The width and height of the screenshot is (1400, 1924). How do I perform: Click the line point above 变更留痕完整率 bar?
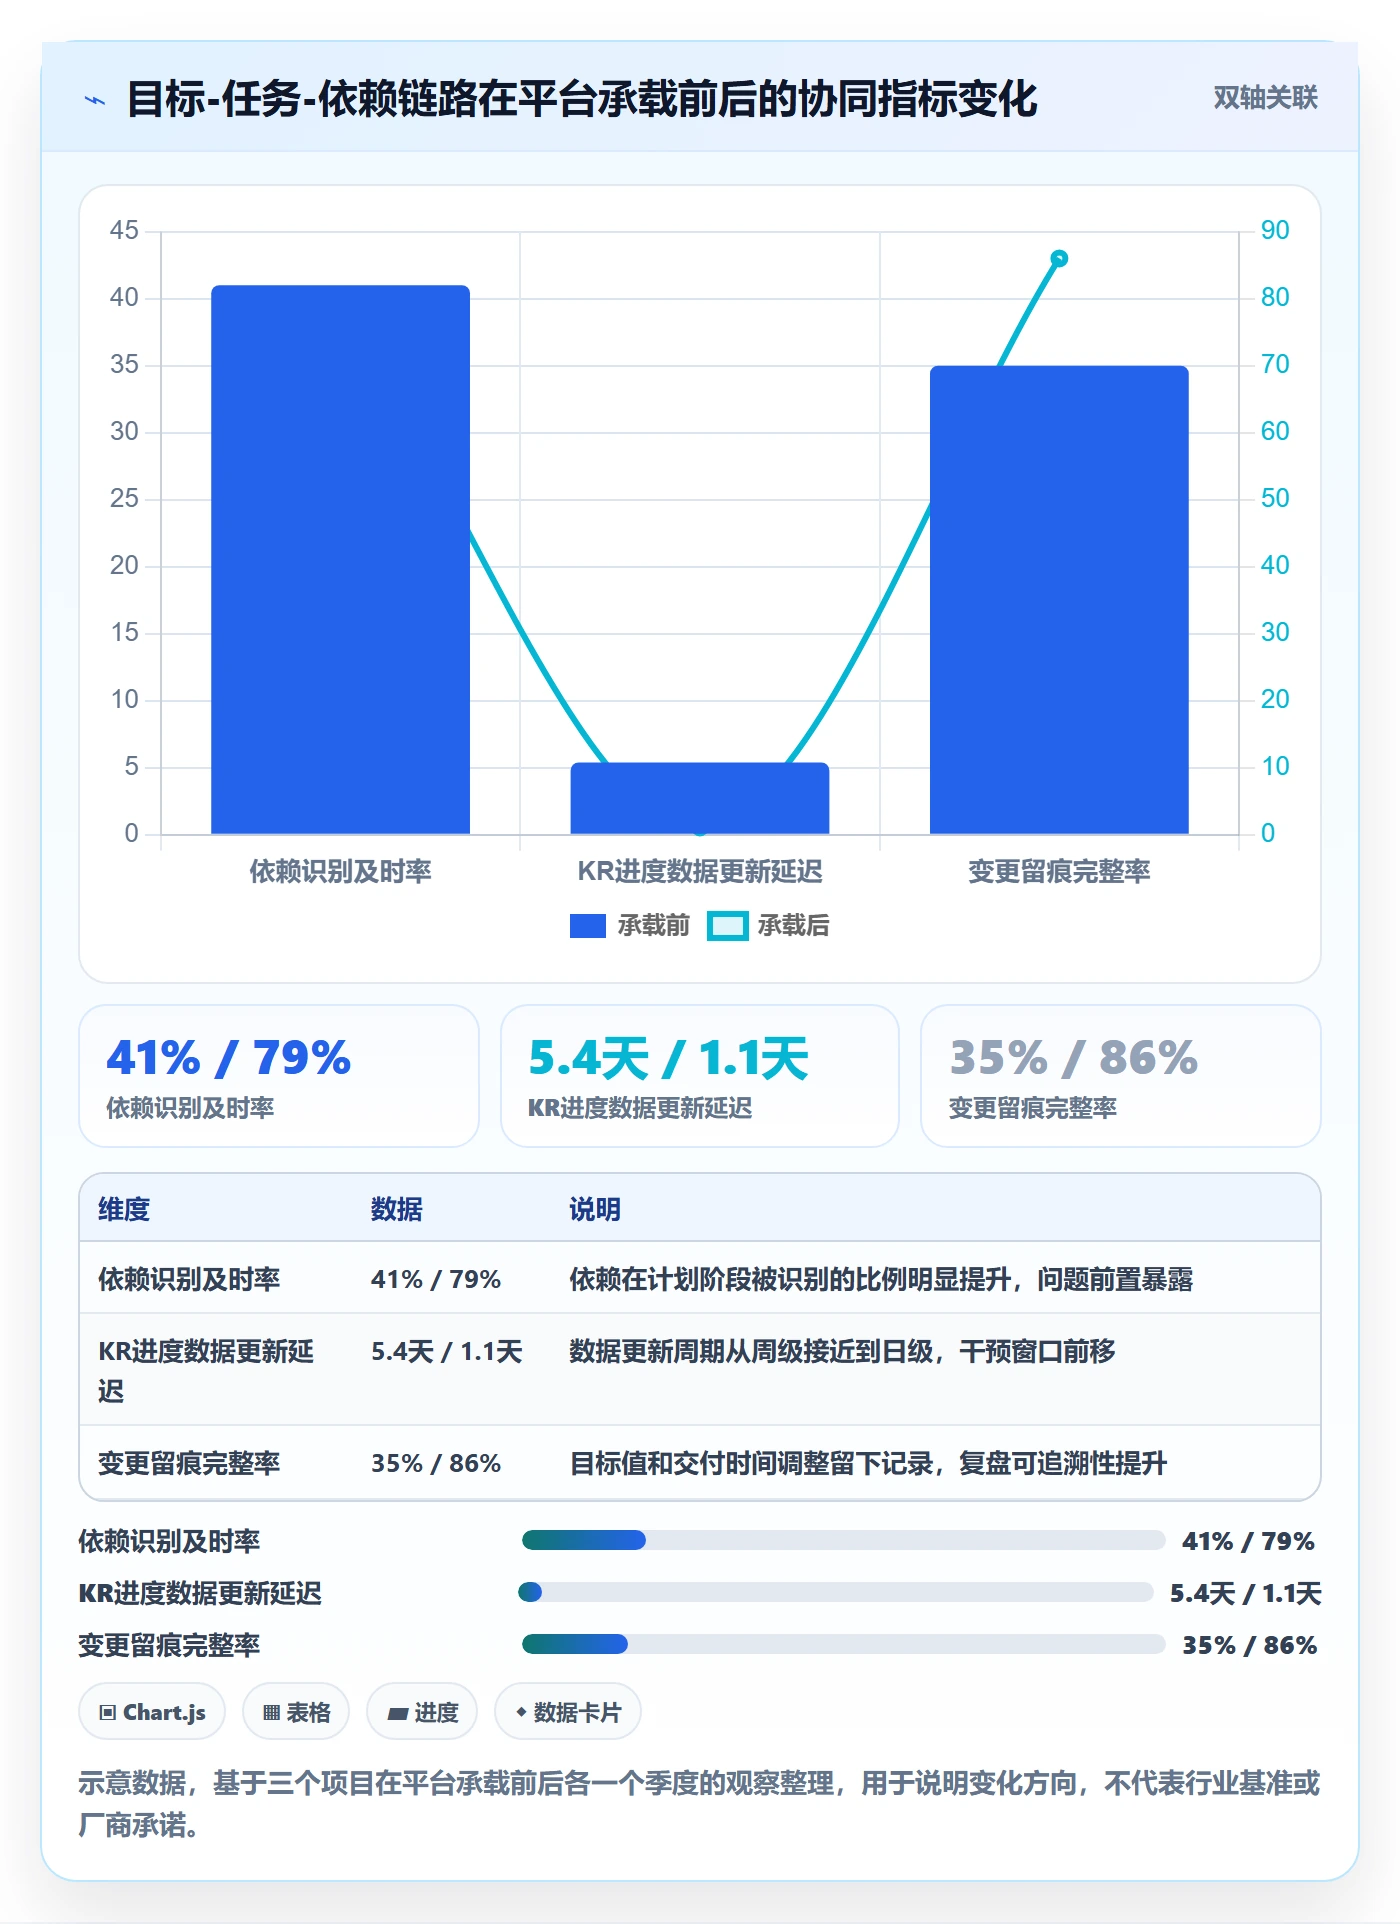pyautogui.click(x=1059, y=259)
